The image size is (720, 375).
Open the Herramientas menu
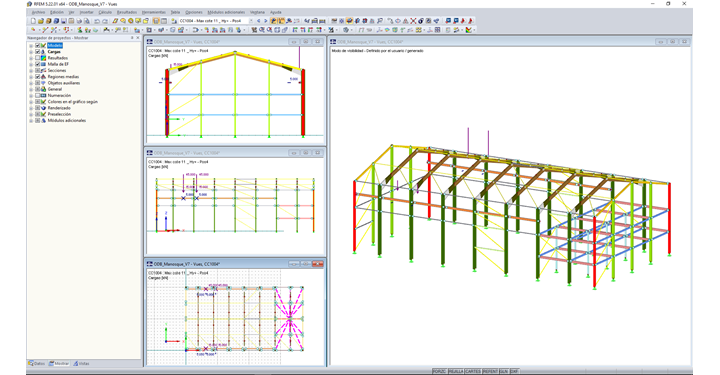click(x=153, y=12)
